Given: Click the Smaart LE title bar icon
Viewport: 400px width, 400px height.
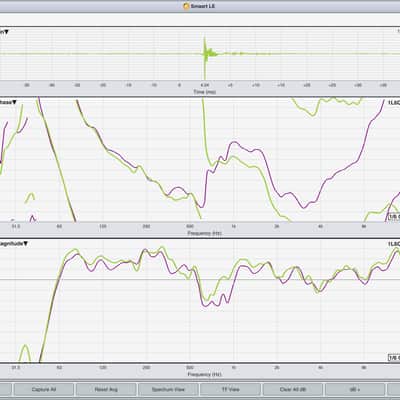Looking at the screenshot, I should tap(186, 6).
